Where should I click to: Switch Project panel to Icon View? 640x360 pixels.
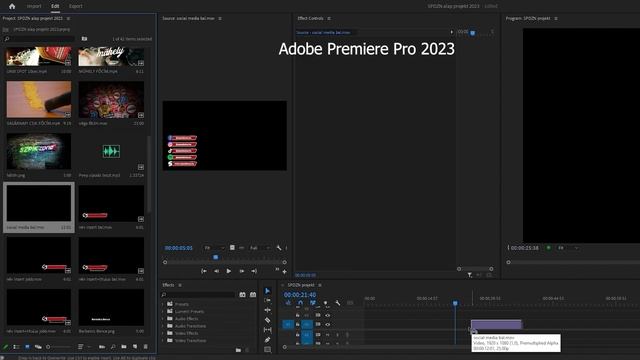27,347
